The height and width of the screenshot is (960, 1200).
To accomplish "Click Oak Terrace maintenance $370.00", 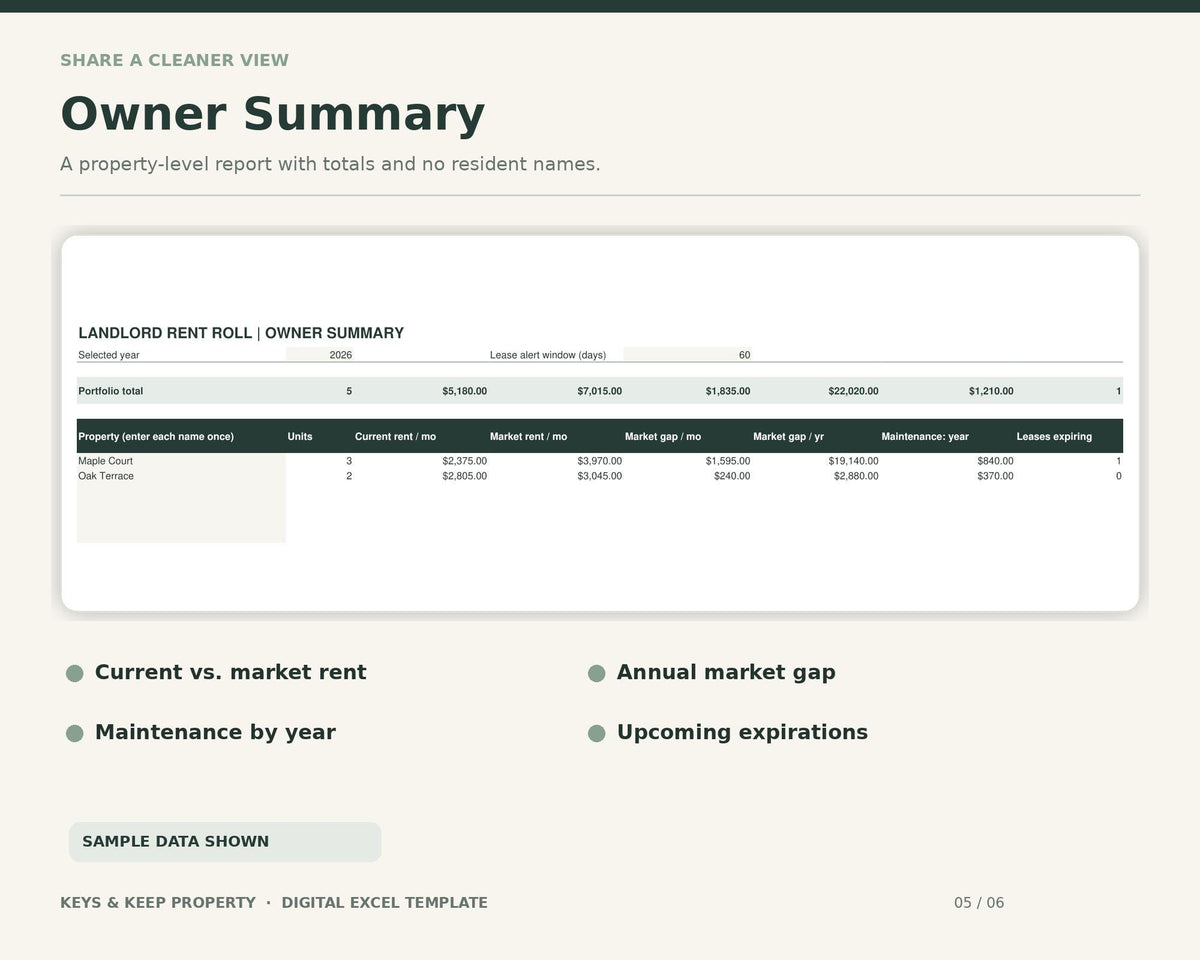I will [x=995, y=476].
